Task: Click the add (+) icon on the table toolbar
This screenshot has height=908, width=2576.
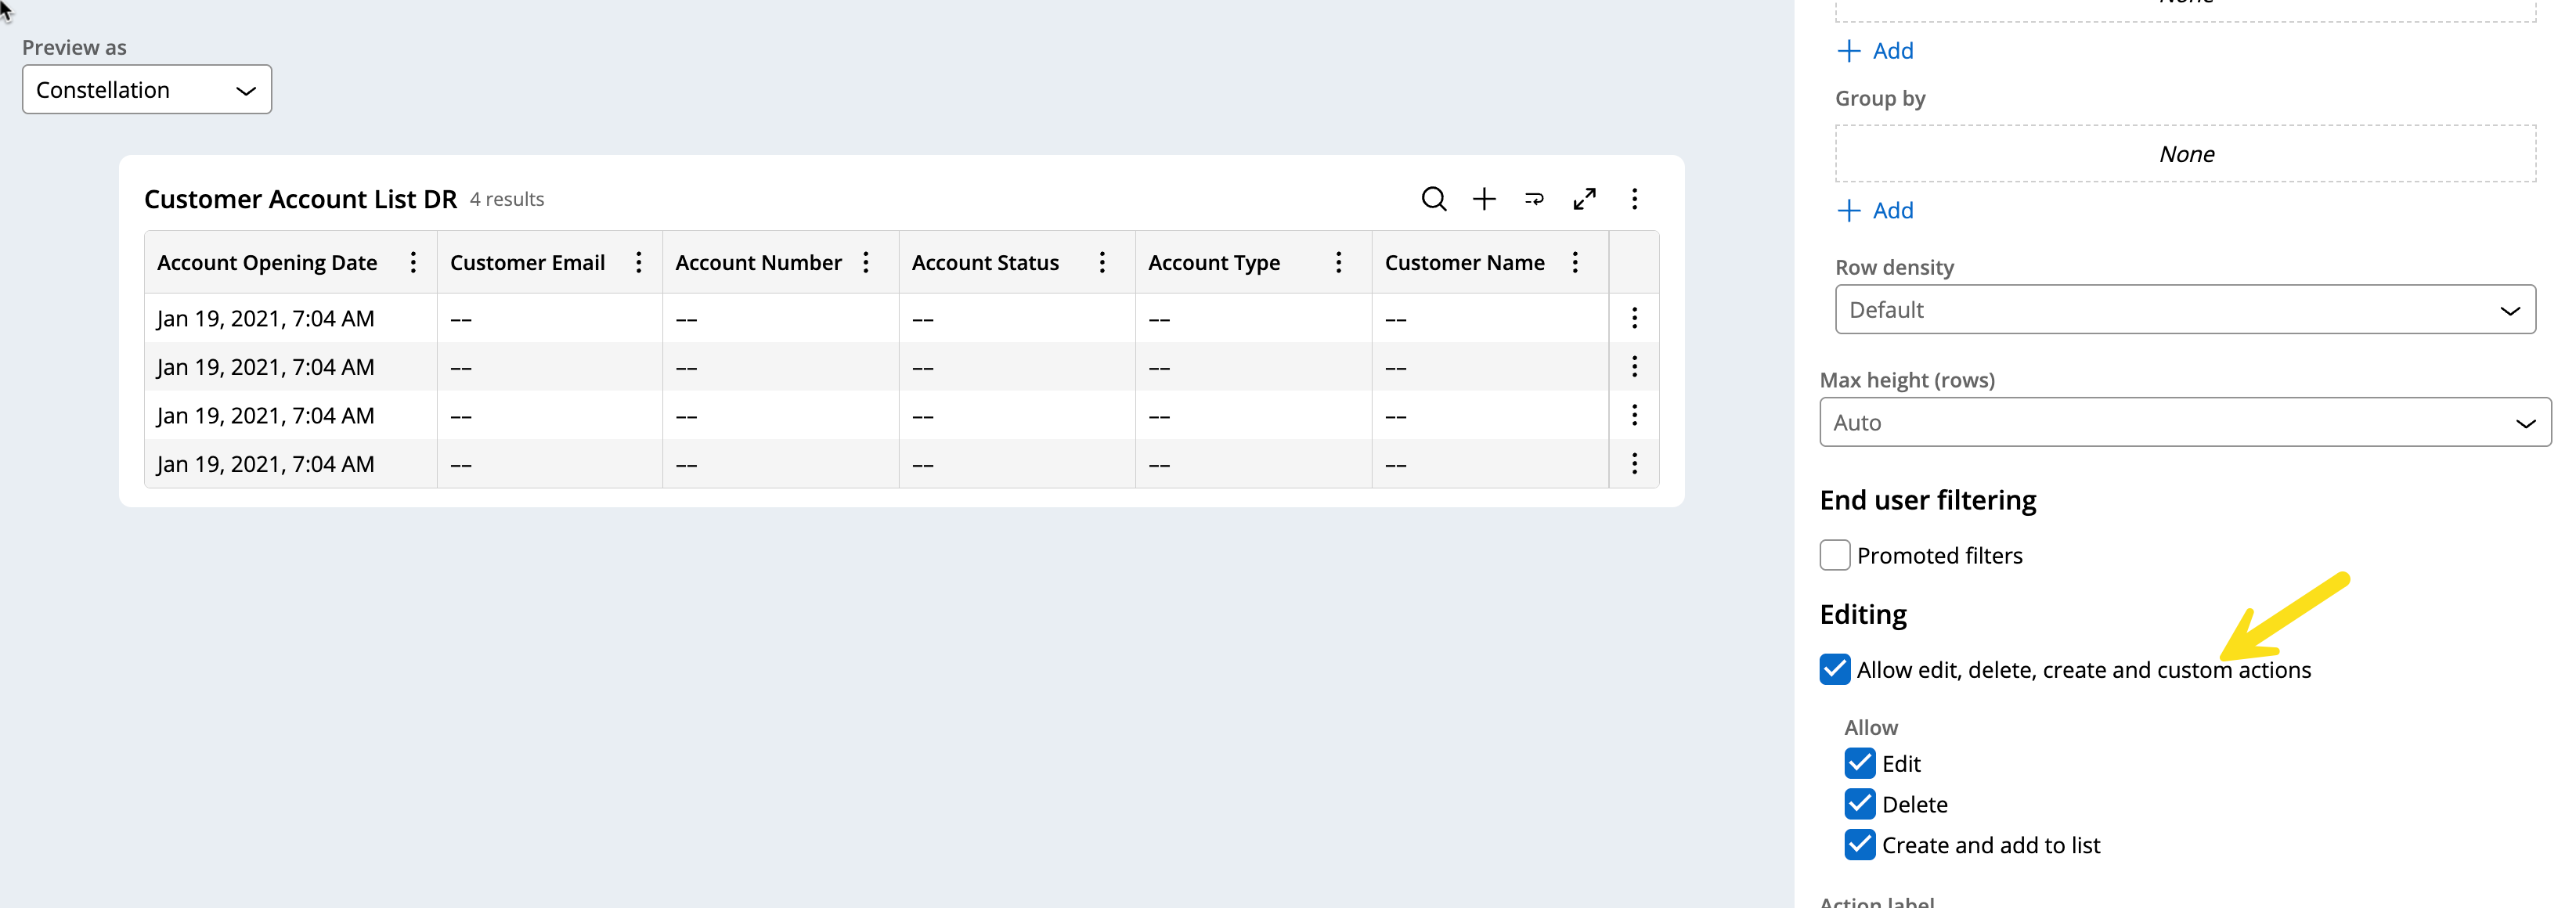Action: [x=1484, y=199]
